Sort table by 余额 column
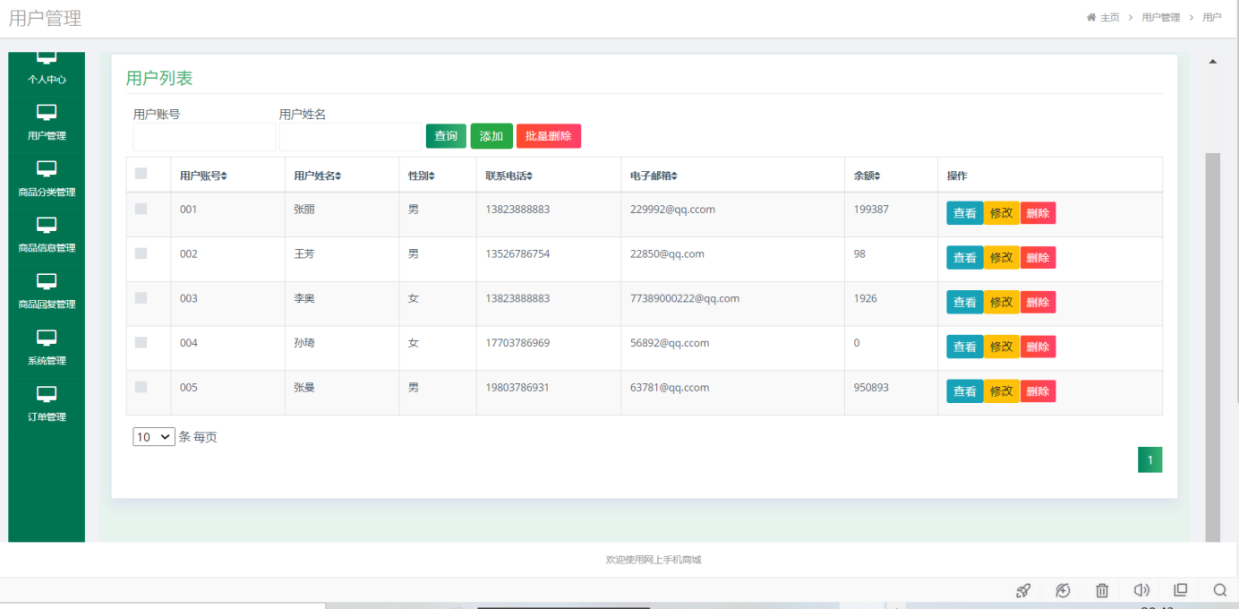The width and height of the screenshot is (1239, 609). (867, 176)
